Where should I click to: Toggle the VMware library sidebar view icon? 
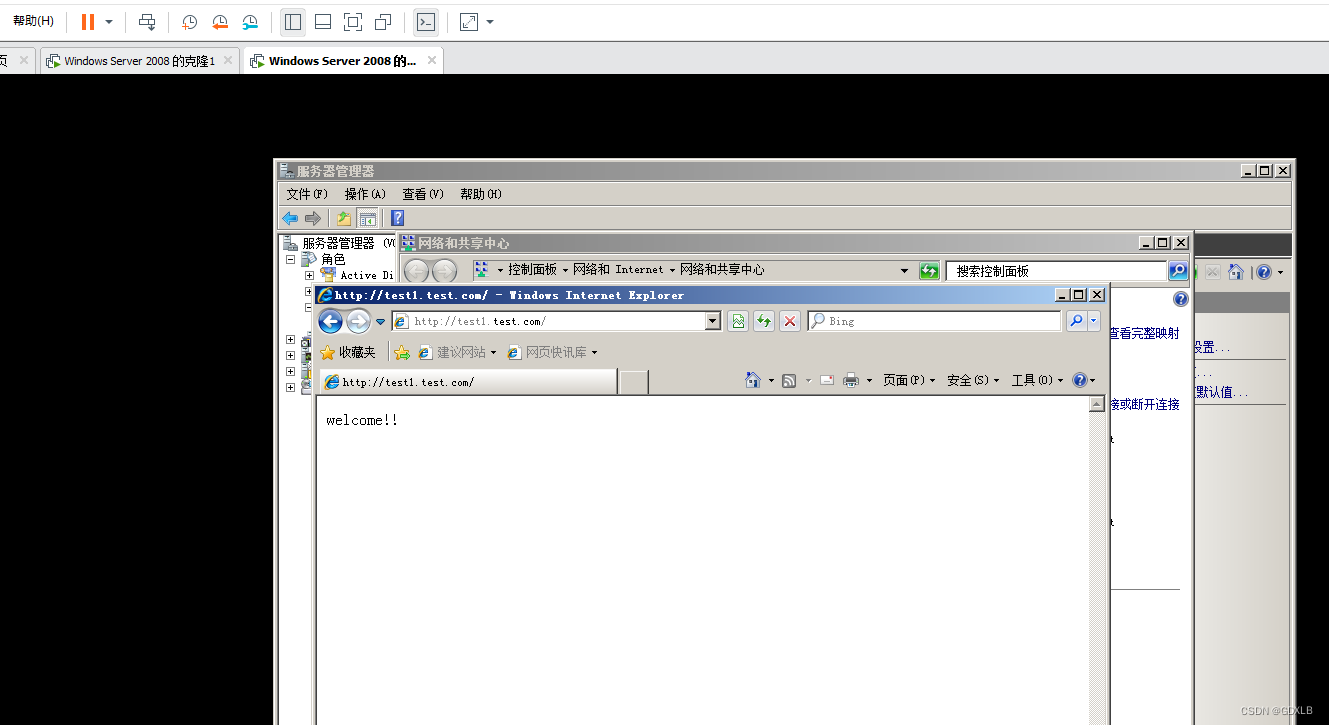[292, 21]
